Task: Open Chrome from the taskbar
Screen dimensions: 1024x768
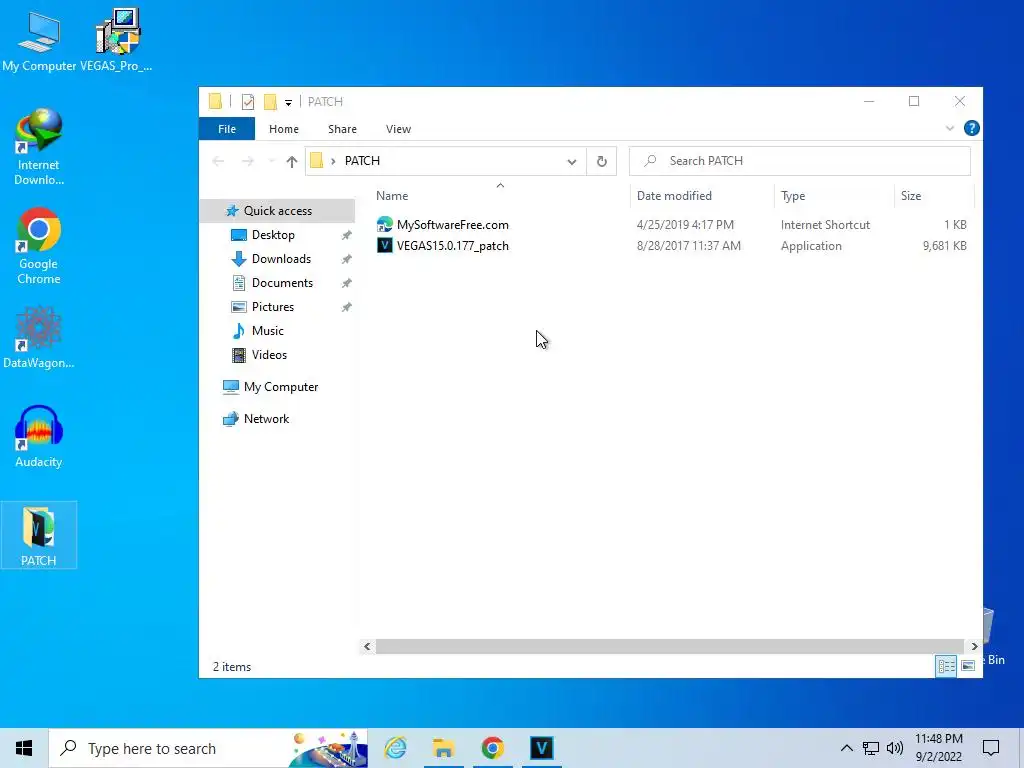Action: pyautogui.click(x=492, y=748)
